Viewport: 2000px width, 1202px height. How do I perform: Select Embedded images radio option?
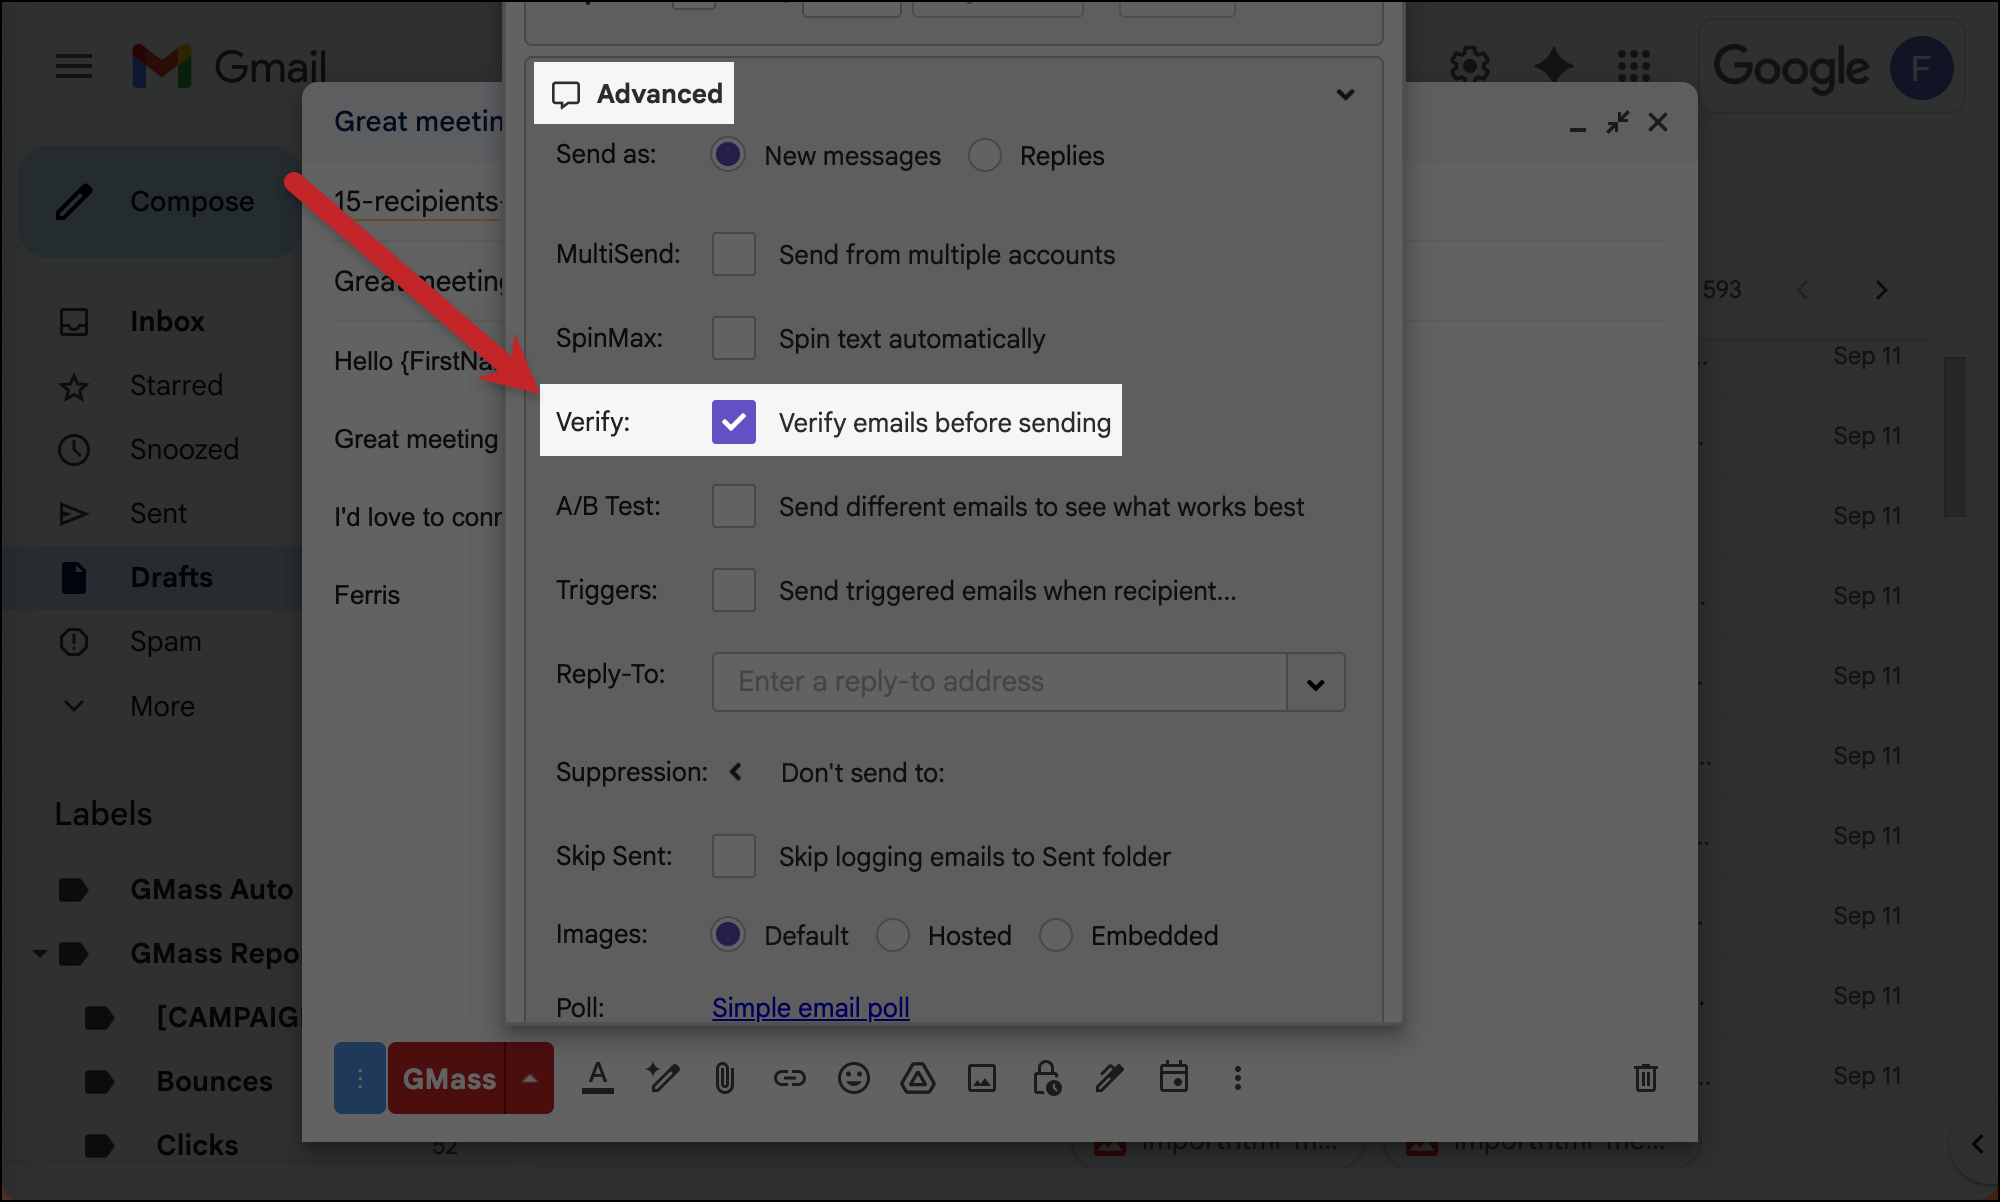coord(1056,935)
